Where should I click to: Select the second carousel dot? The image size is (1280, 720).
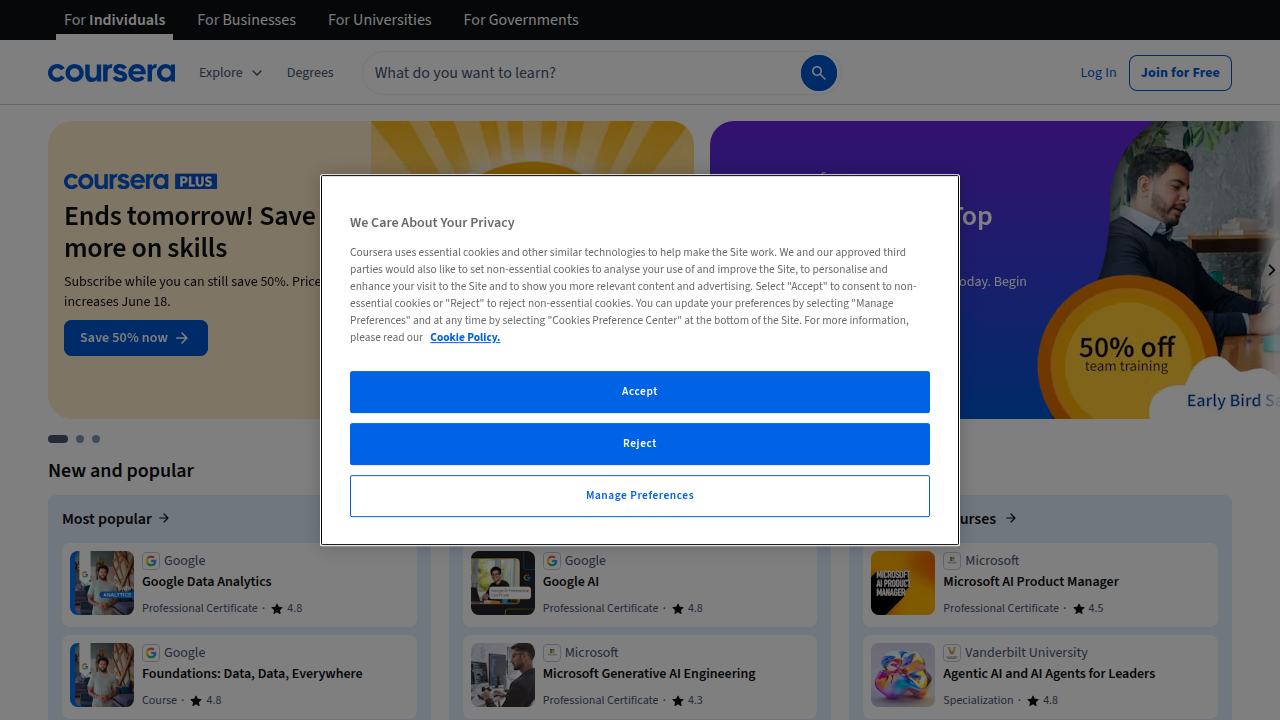(x=80, y=439)
